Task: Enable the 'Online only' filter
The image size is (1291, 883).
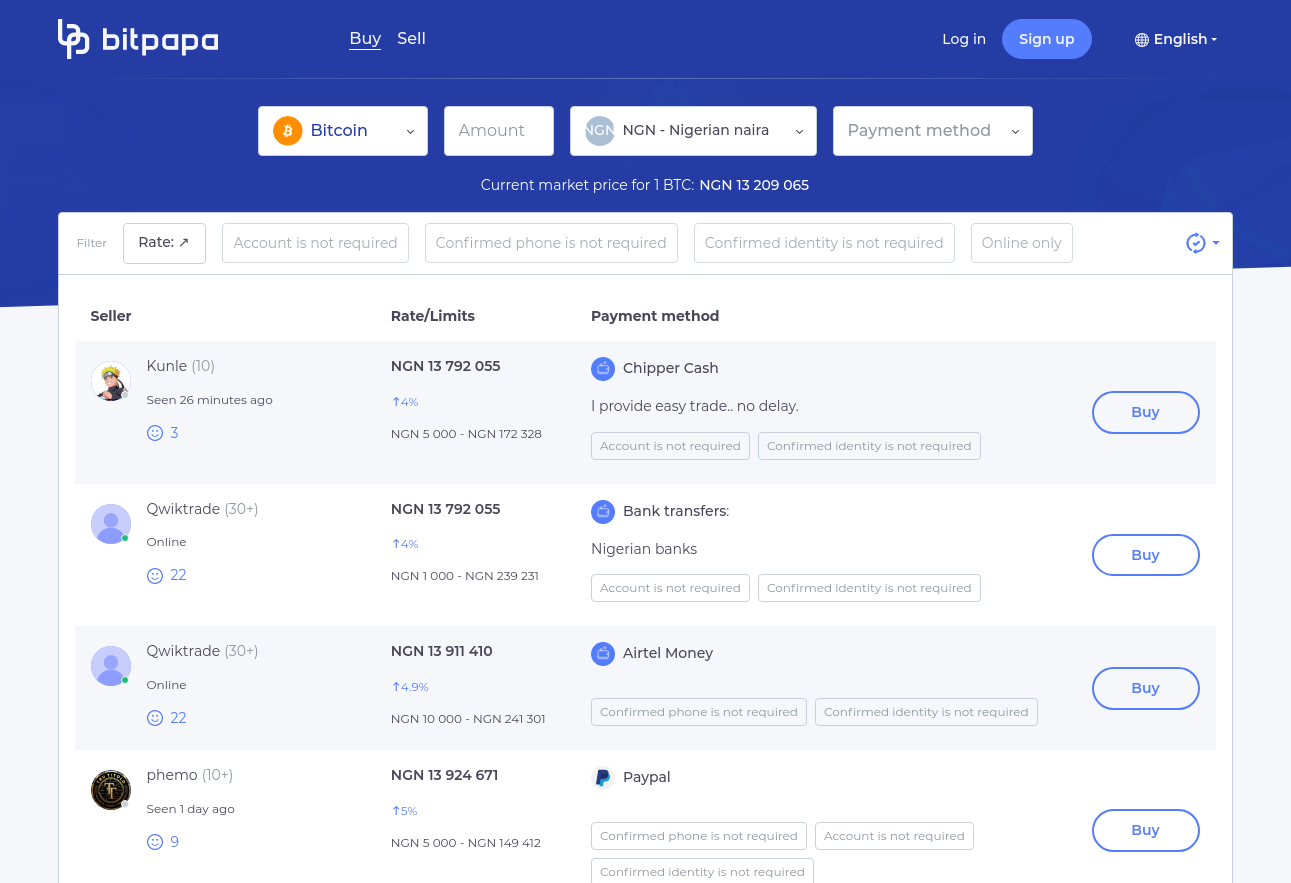Action: point(1022,243)
